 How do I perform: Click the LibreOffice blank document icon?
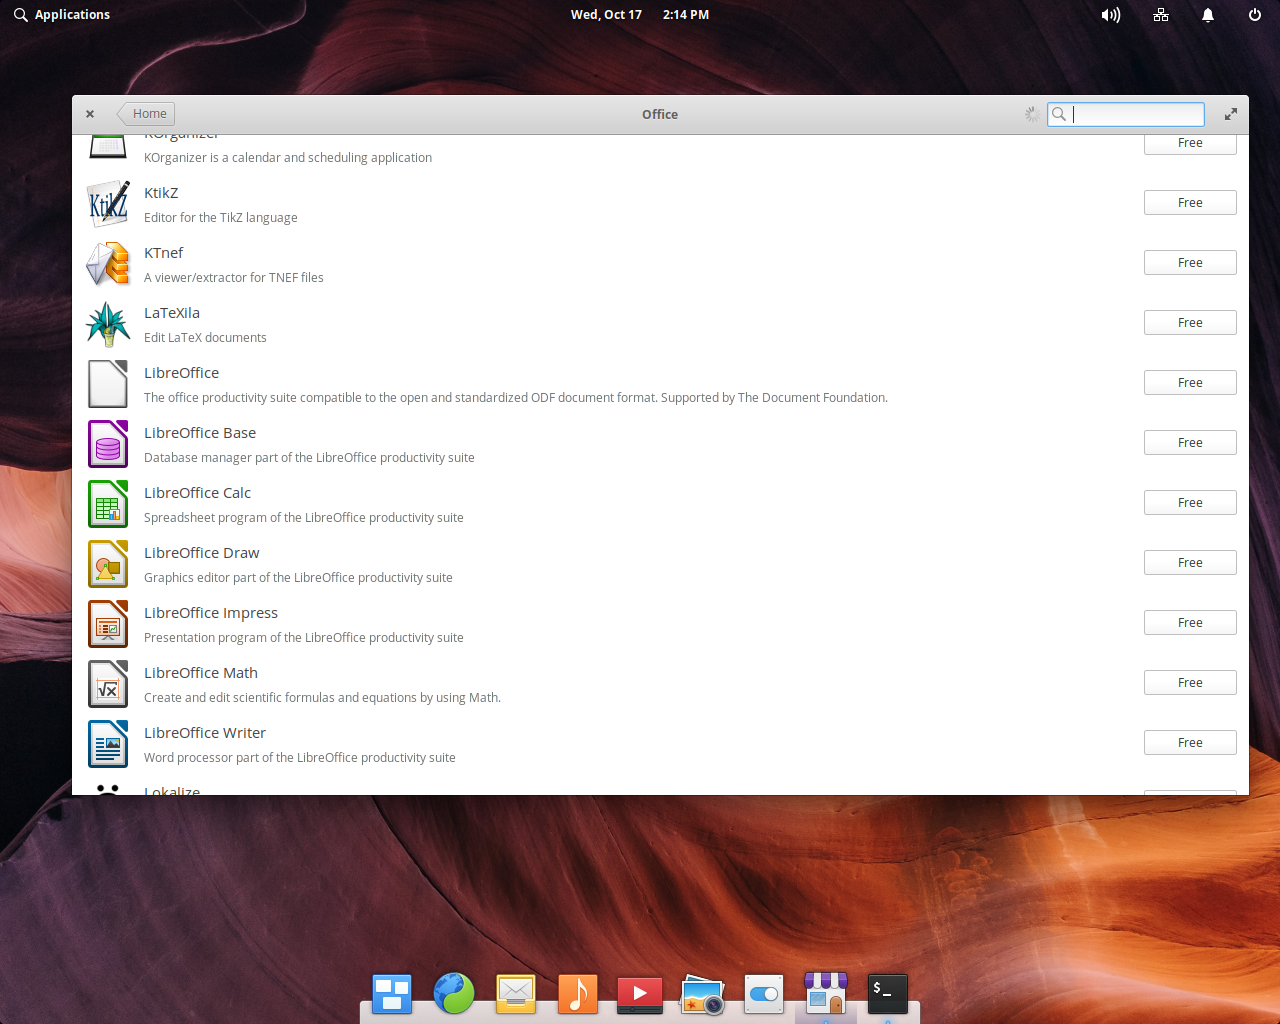click(108, 384)
